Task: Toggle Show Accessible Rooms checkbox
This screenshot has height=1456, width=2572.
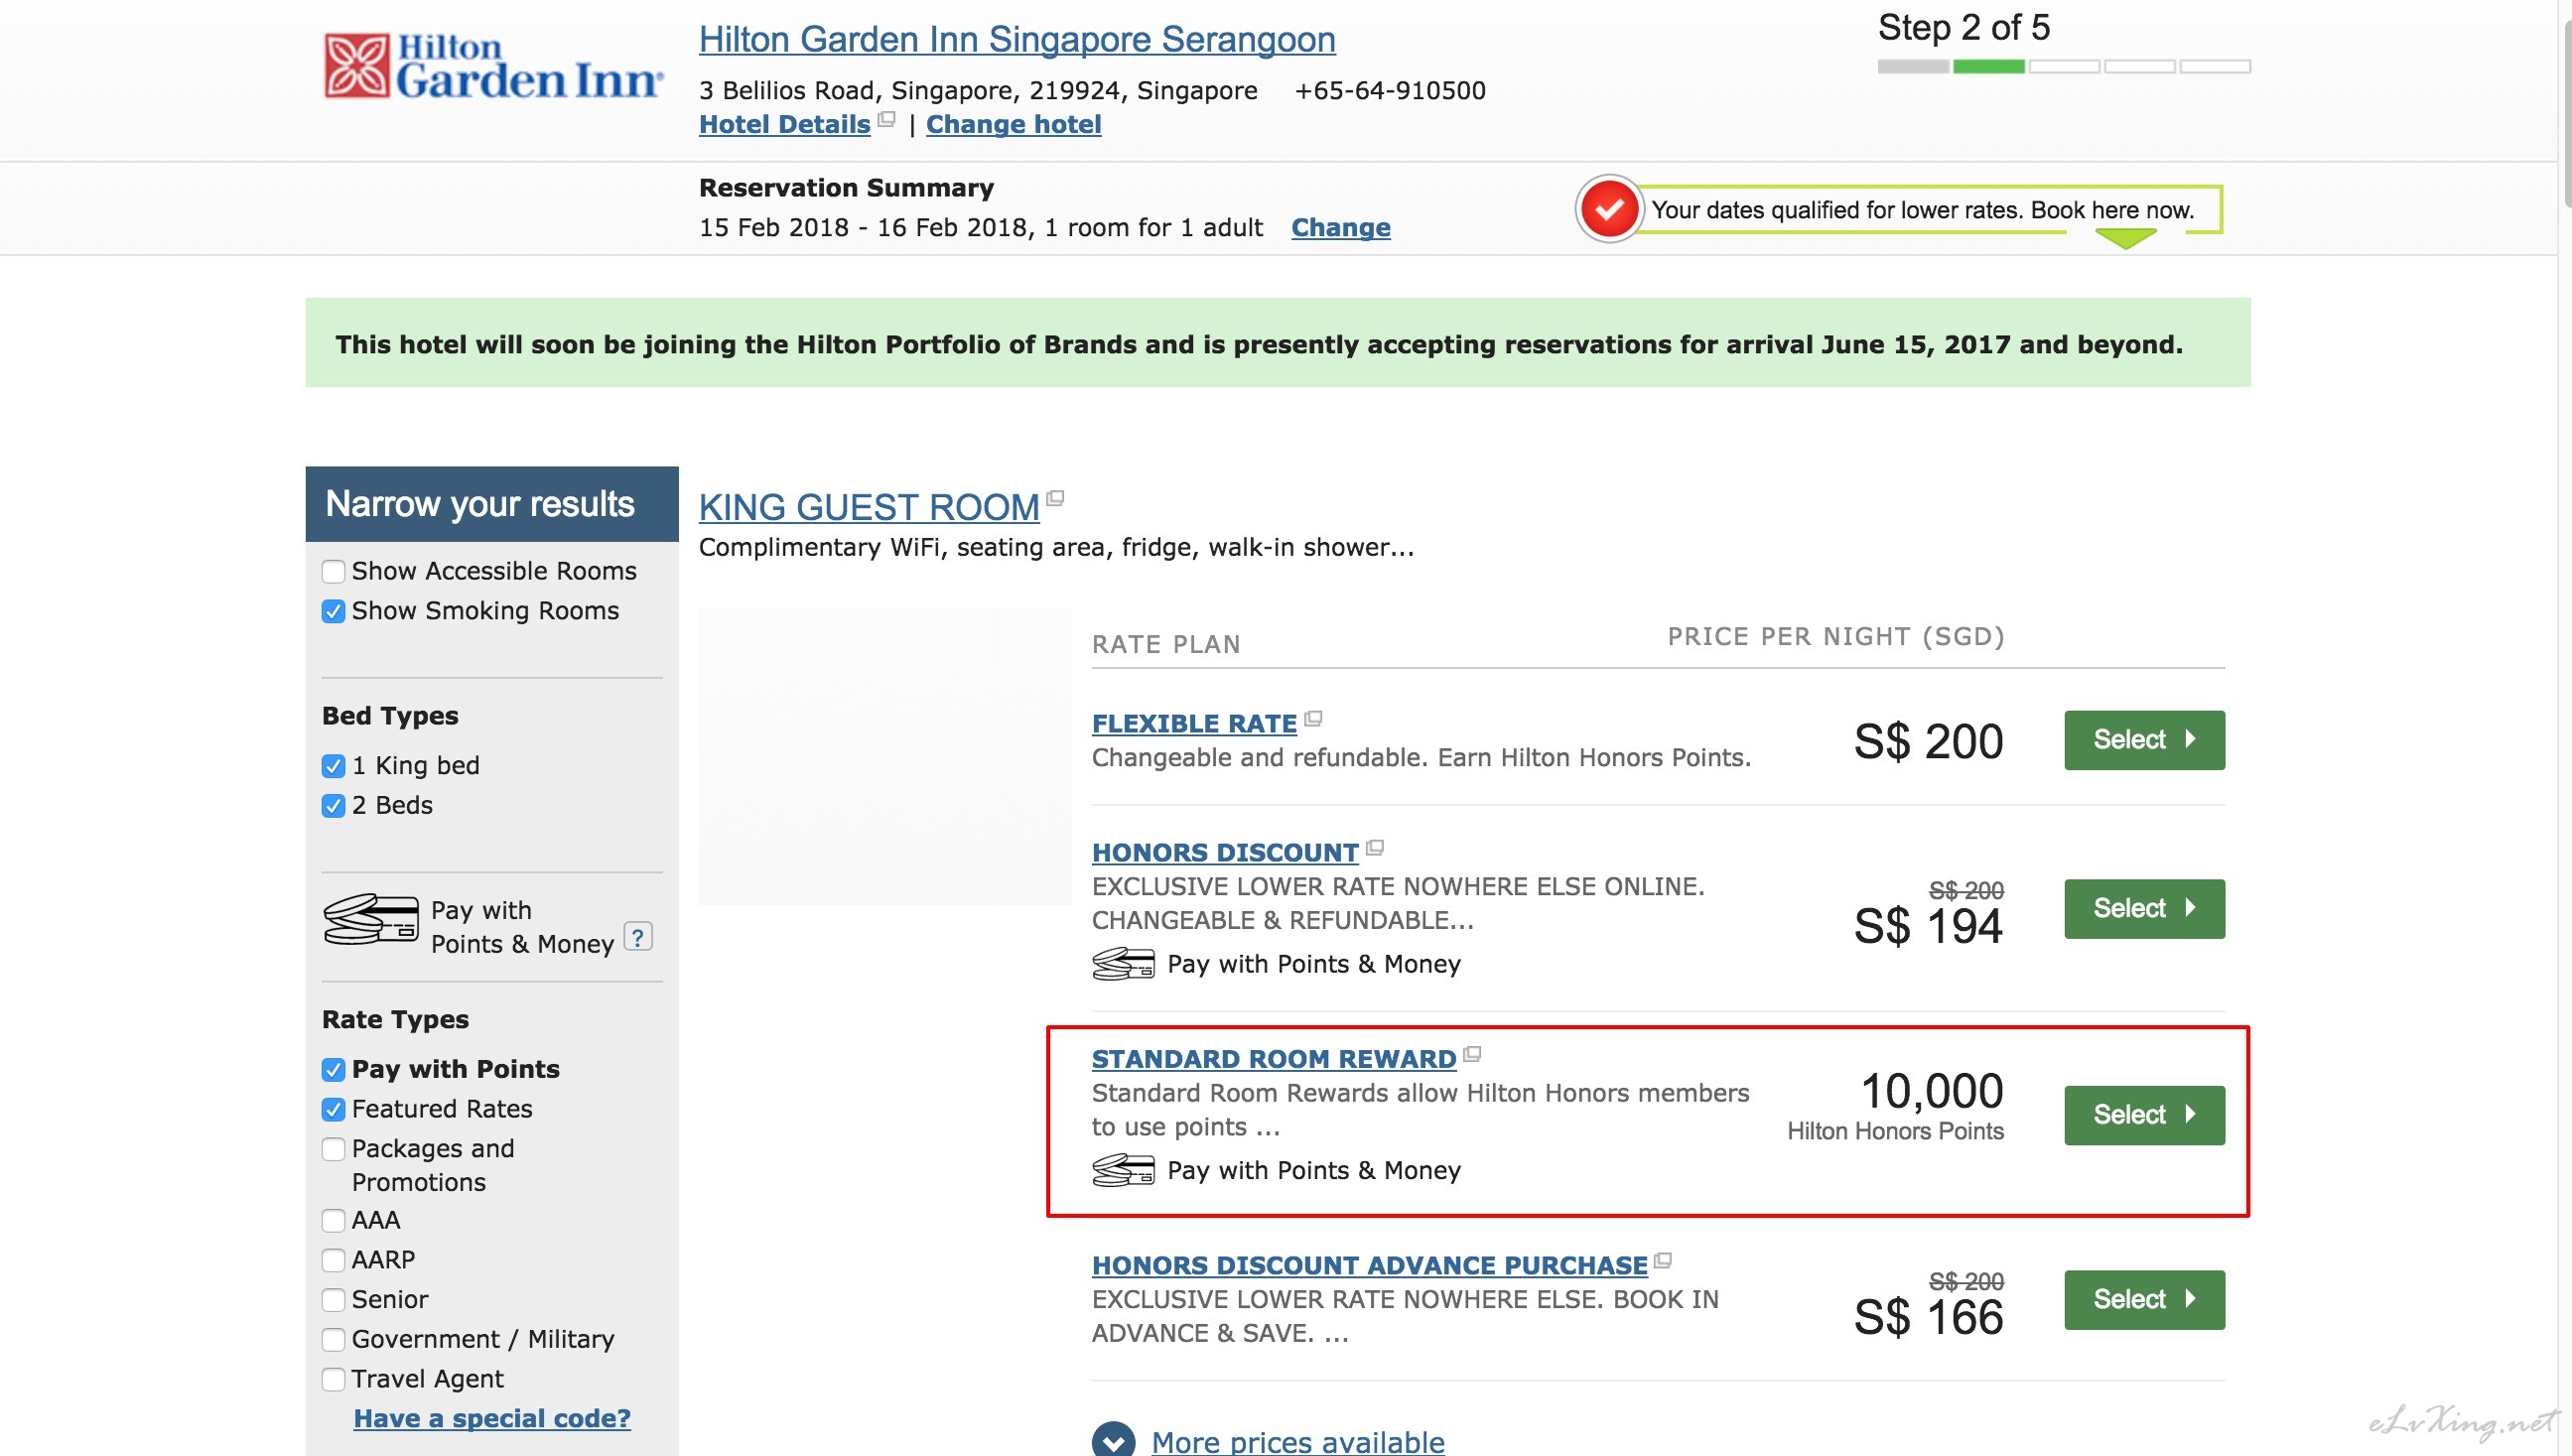Action: tap(333, 571)
